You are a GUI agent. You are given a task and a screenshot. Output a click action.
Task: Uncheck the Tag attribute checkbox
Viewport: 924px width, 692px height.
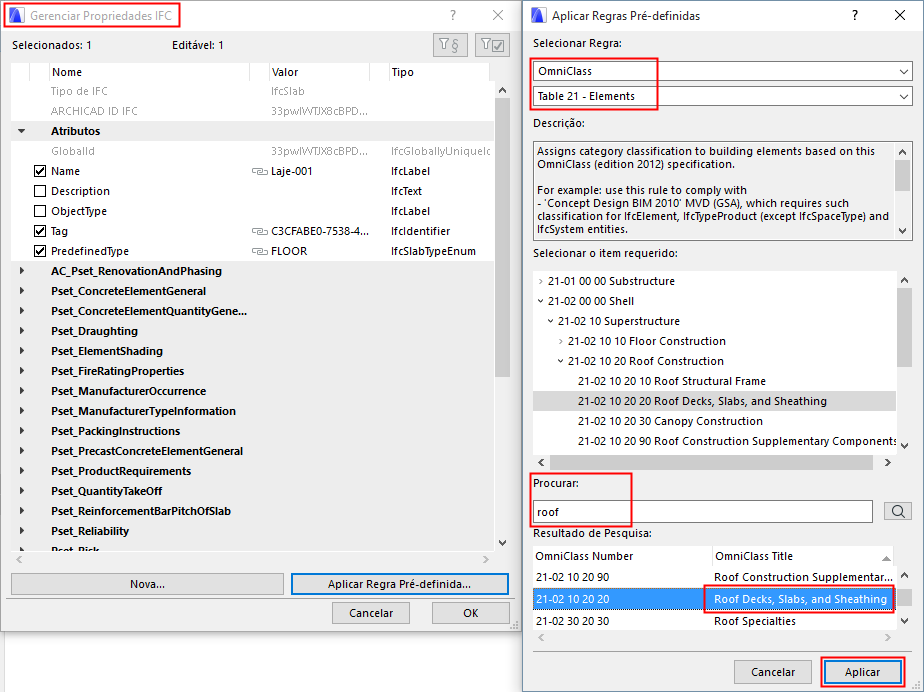click(x=40, y=231)
